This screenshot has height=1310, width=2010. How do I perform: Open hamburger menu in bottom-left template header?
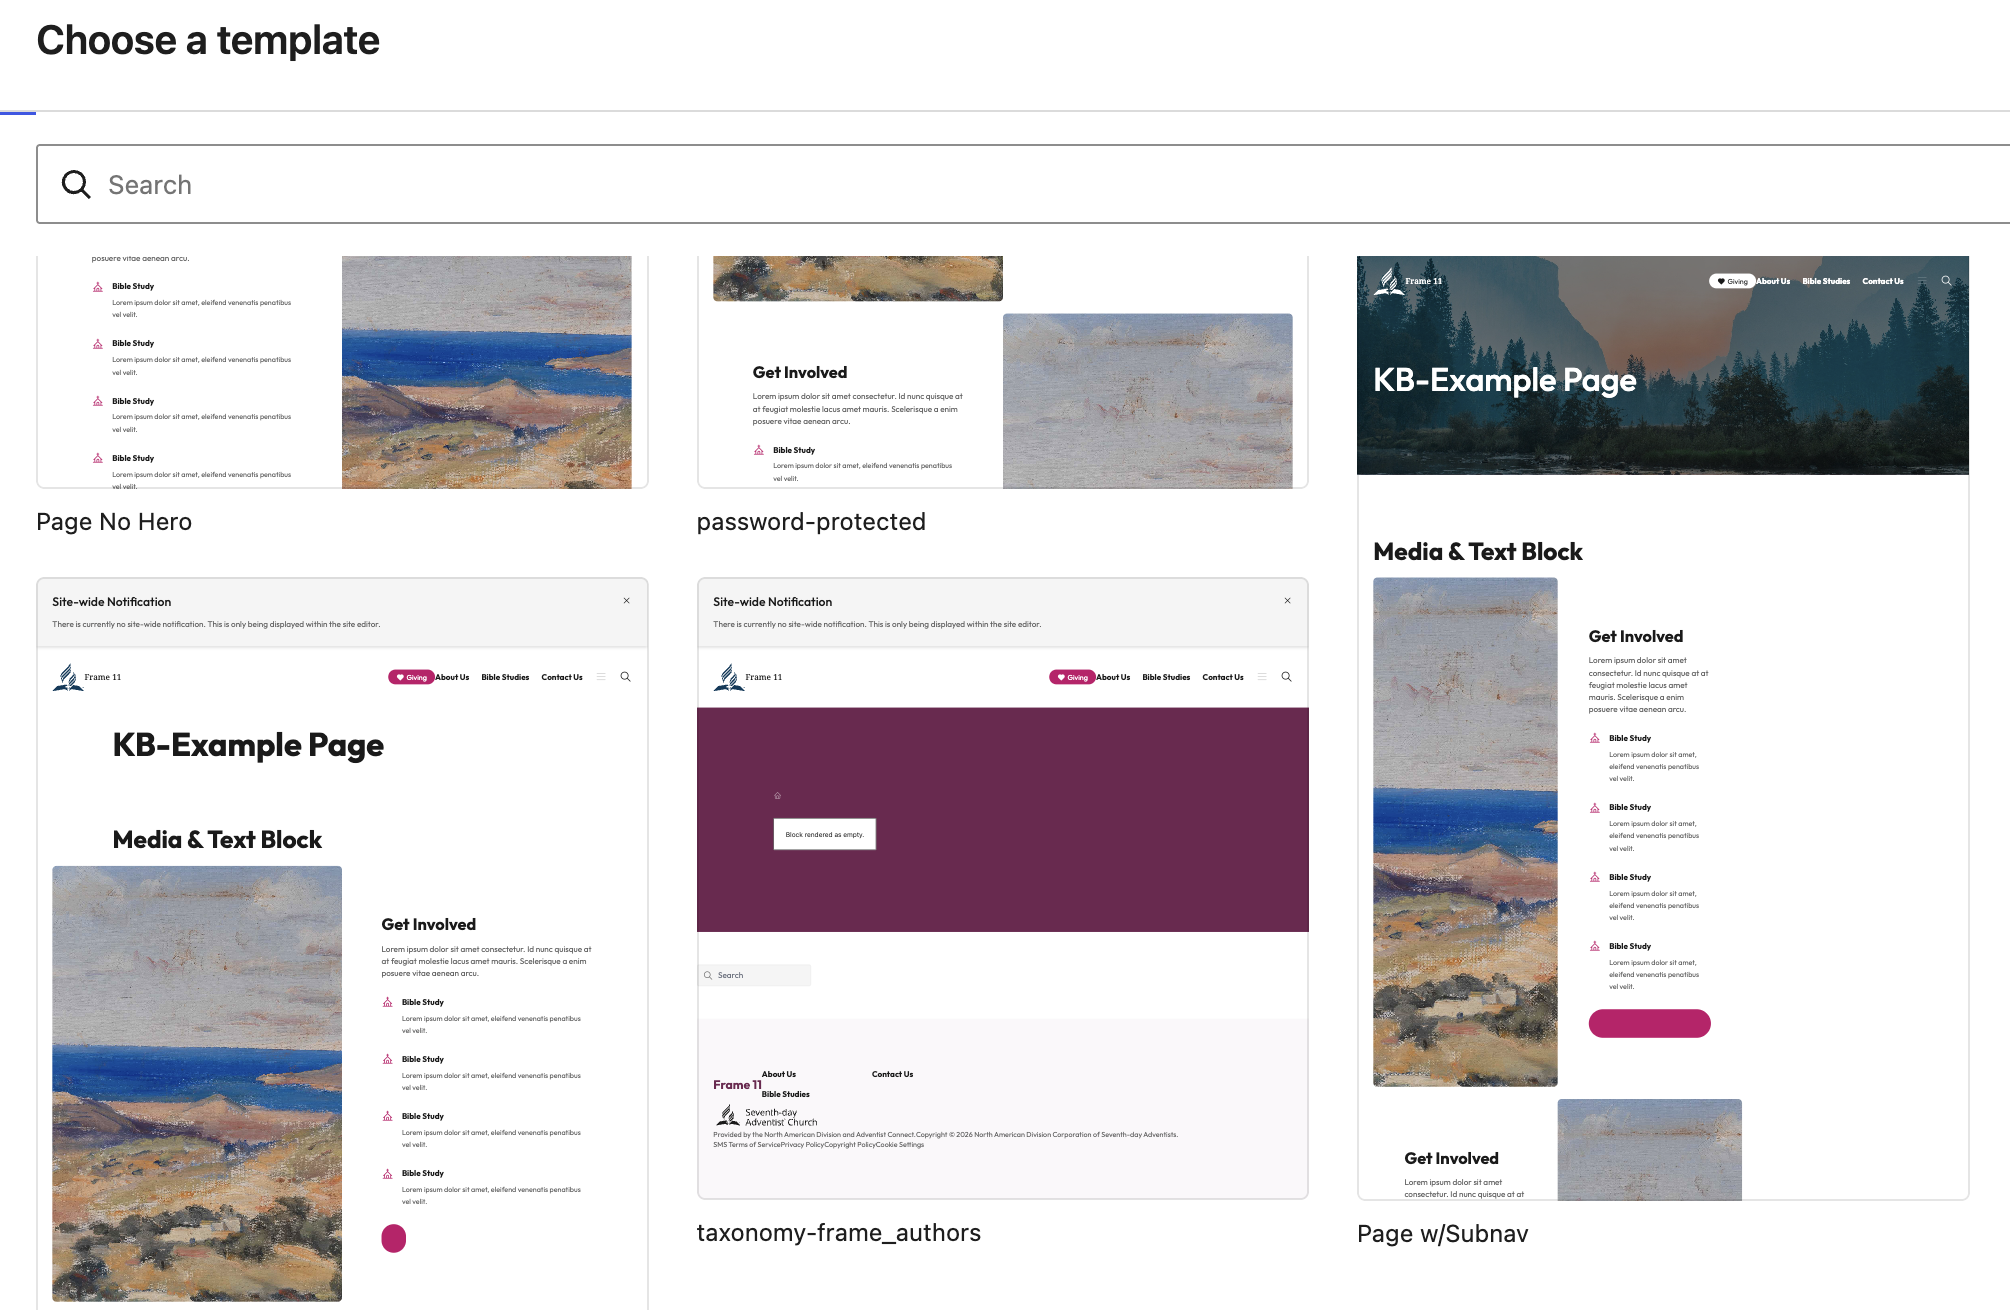(601, 677)
